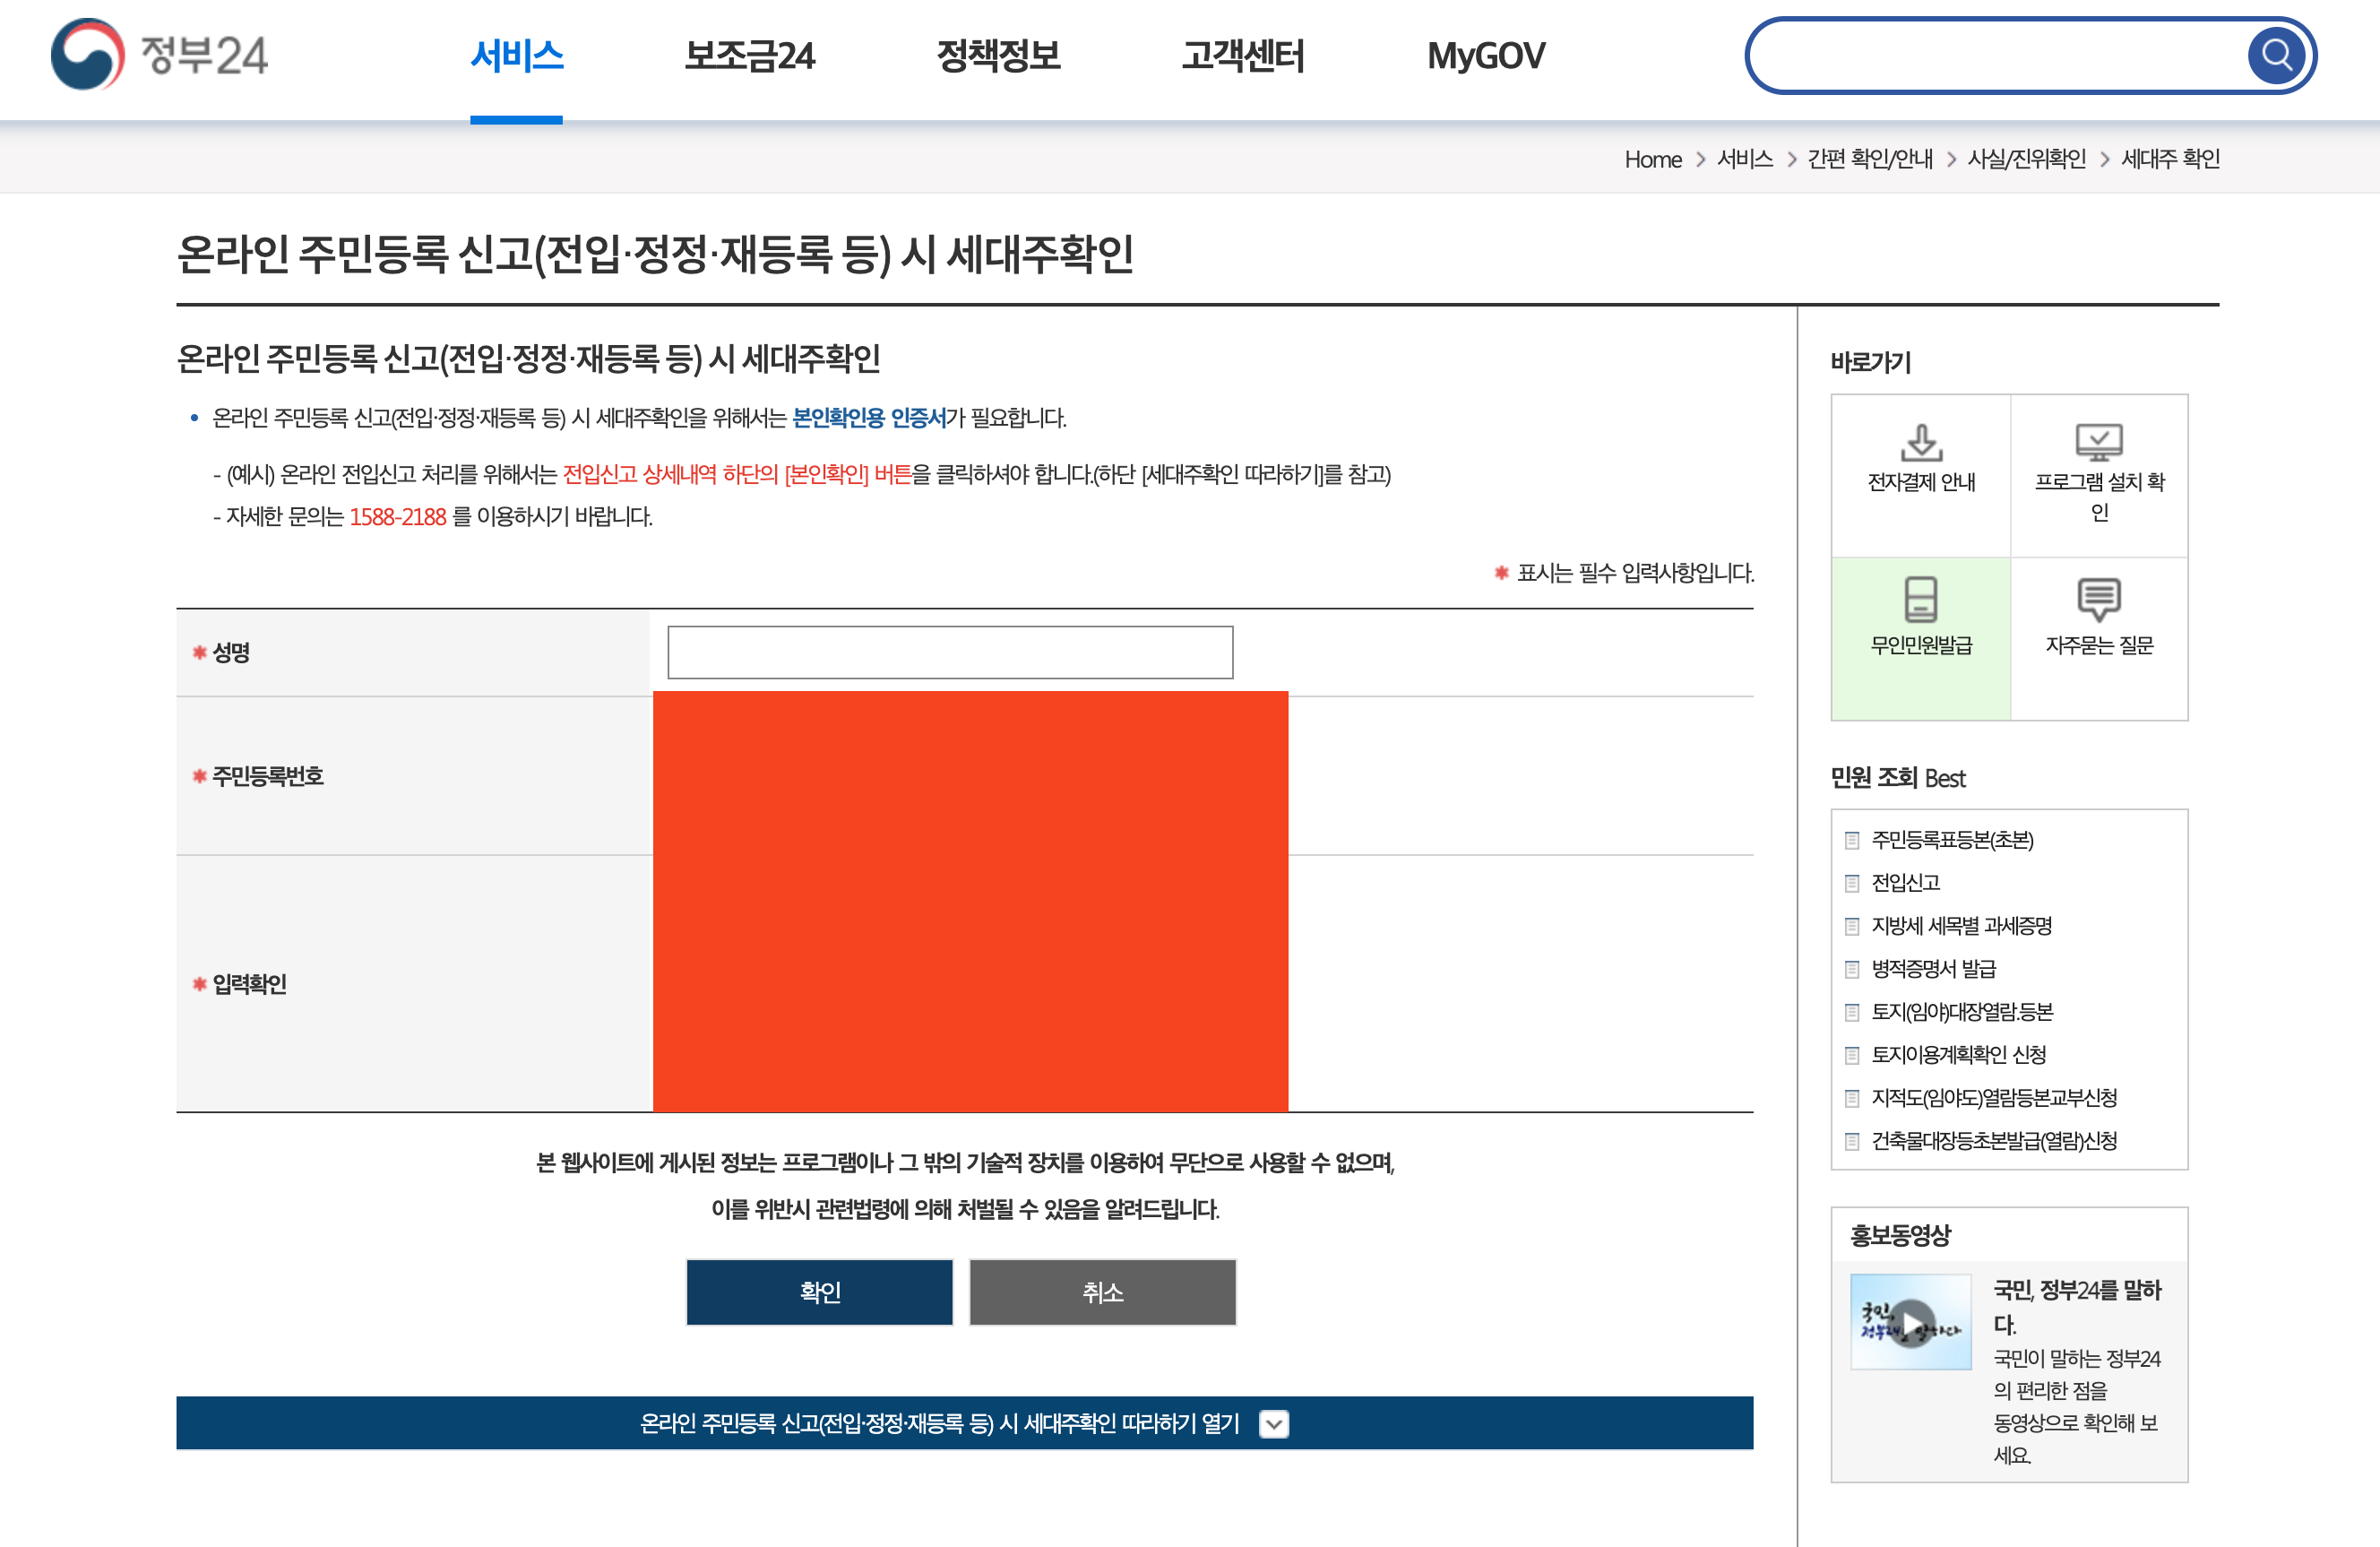This screenshot has height=1547, width=2380.
Task: Open 무인민원발급 kiosk icon
Action: tap(1921, 600)
